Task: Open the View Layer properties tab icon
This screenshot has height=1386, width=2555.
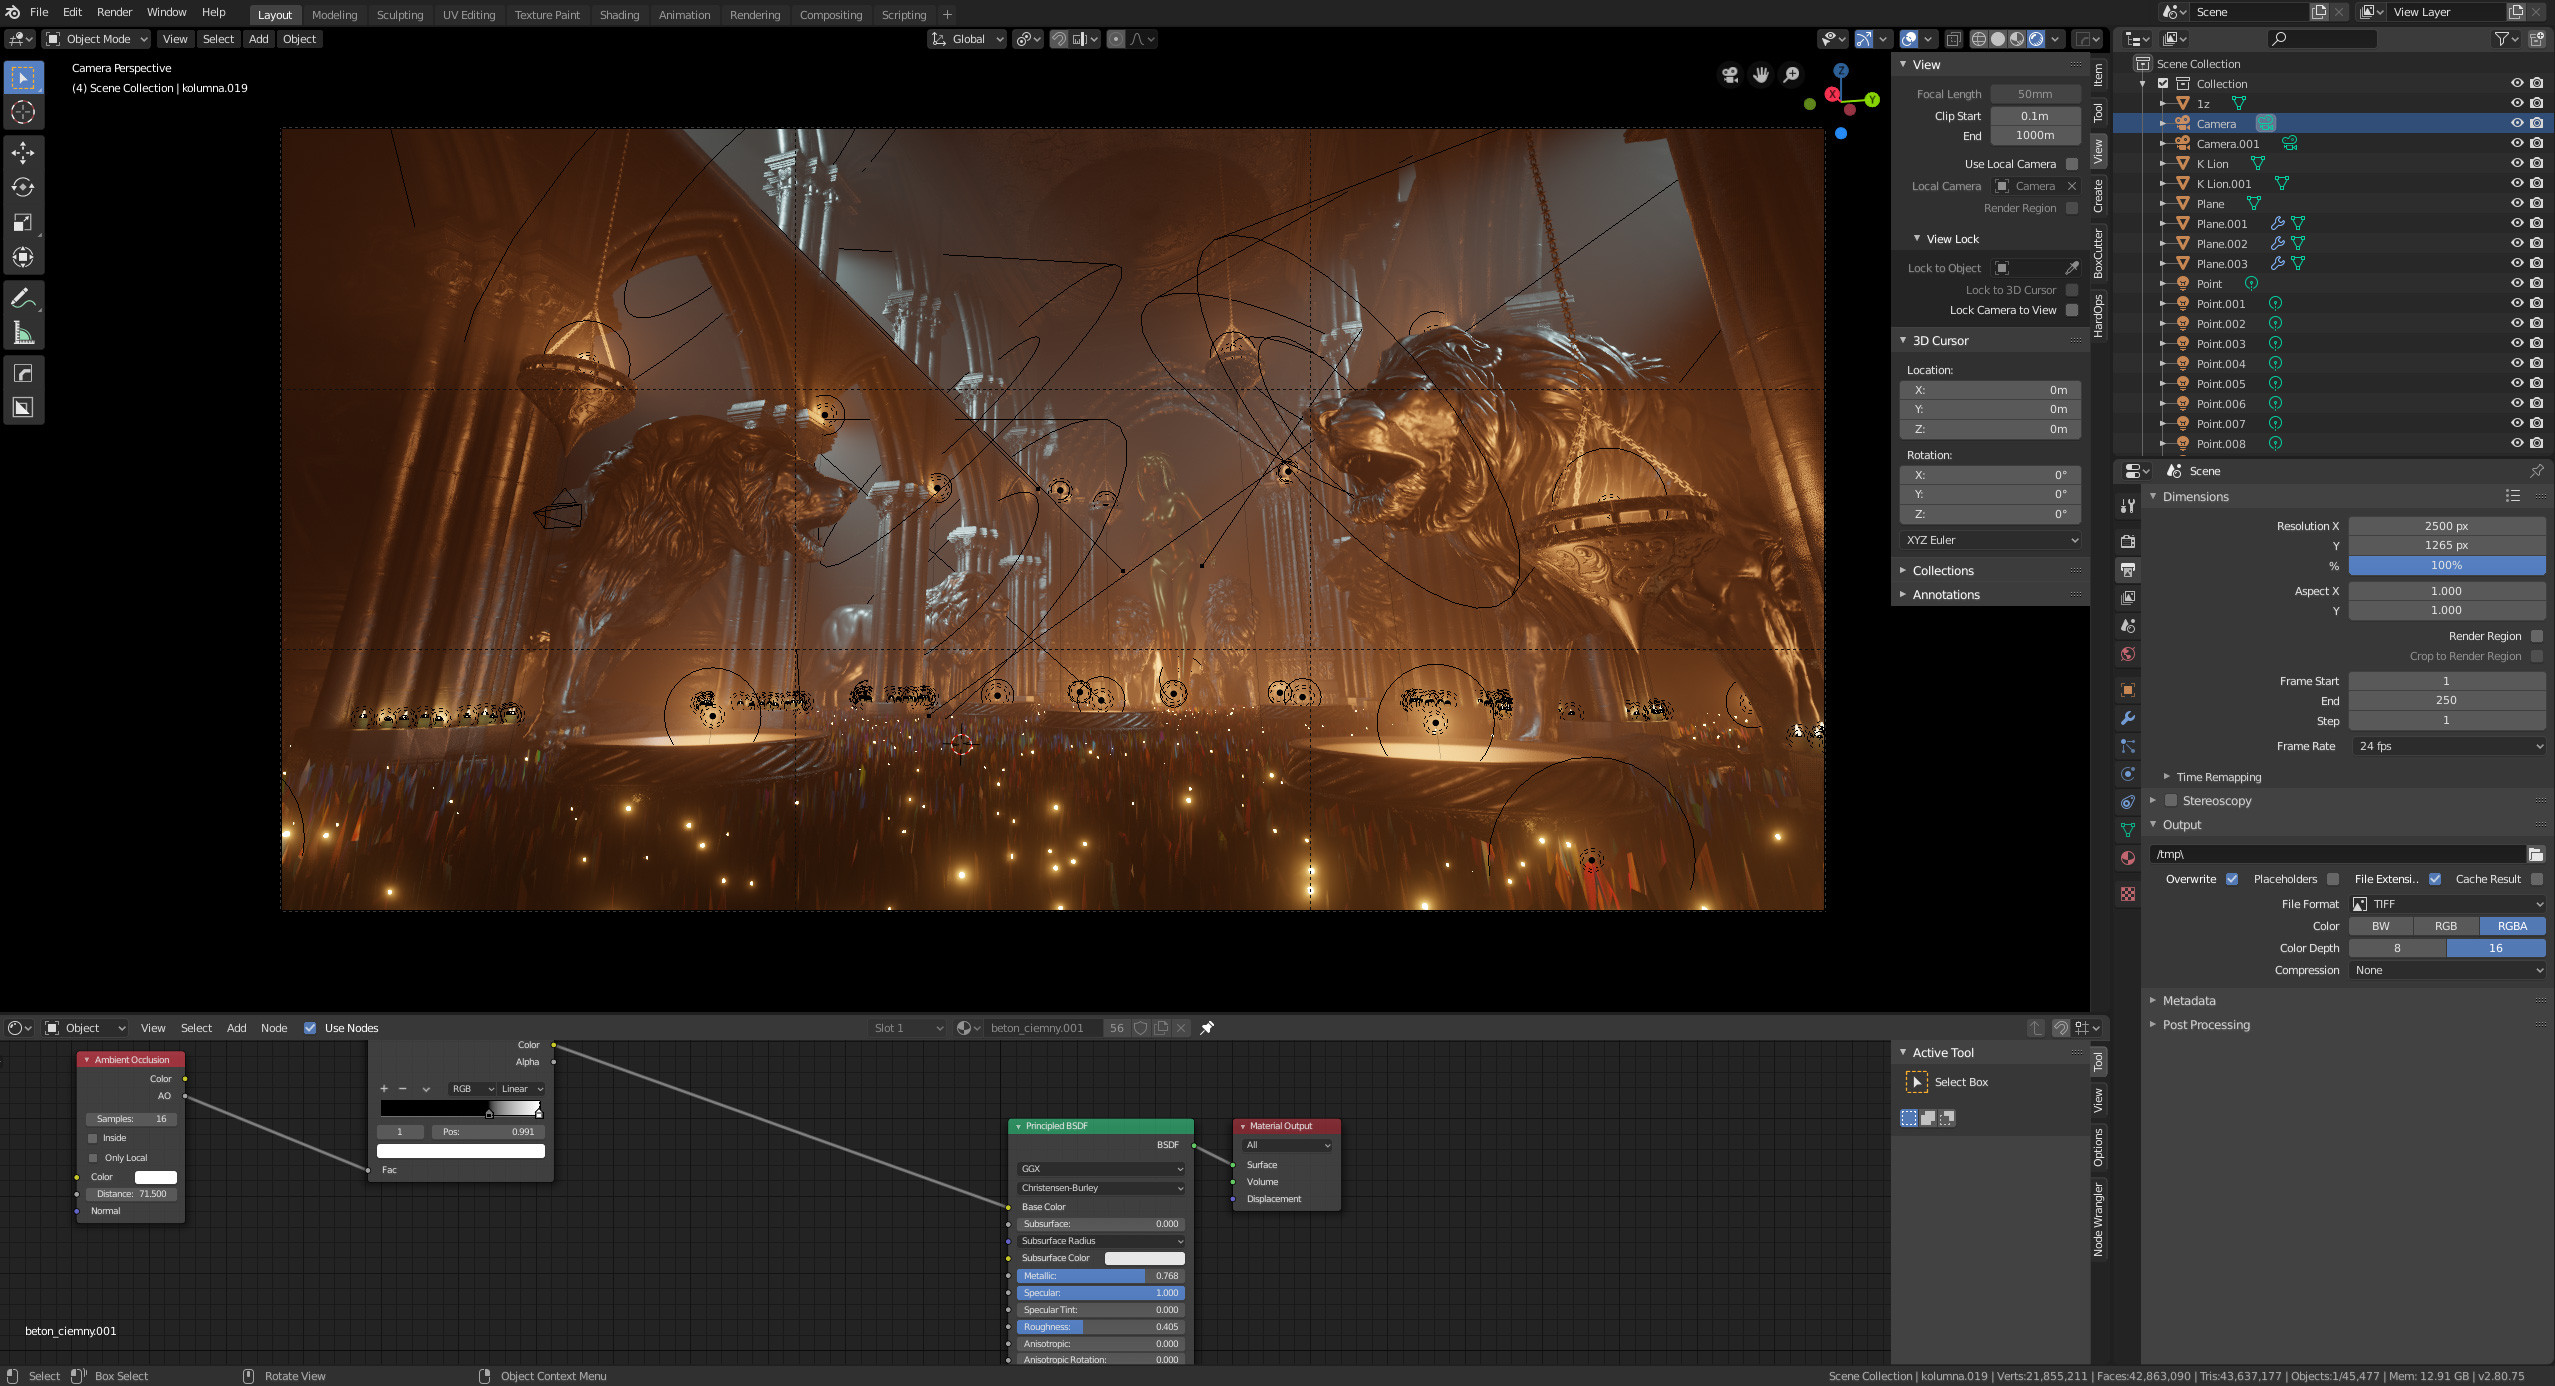Action: coord(2128,597)
